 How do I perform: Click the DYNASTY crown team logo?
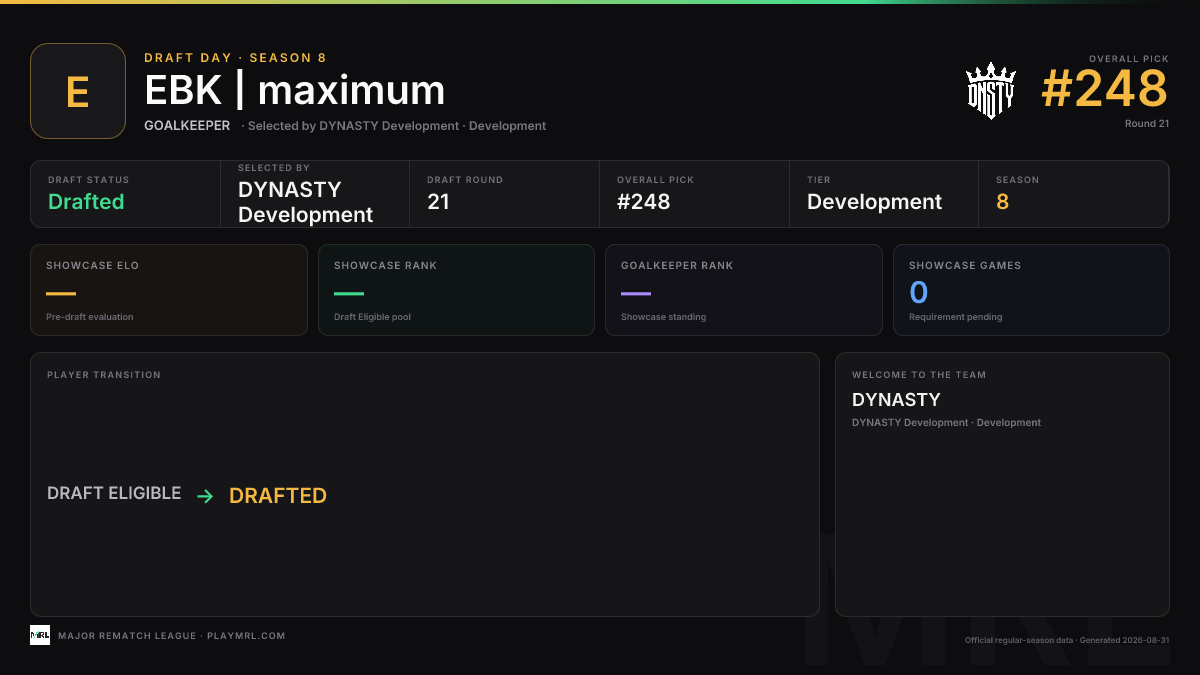[990, 91]
